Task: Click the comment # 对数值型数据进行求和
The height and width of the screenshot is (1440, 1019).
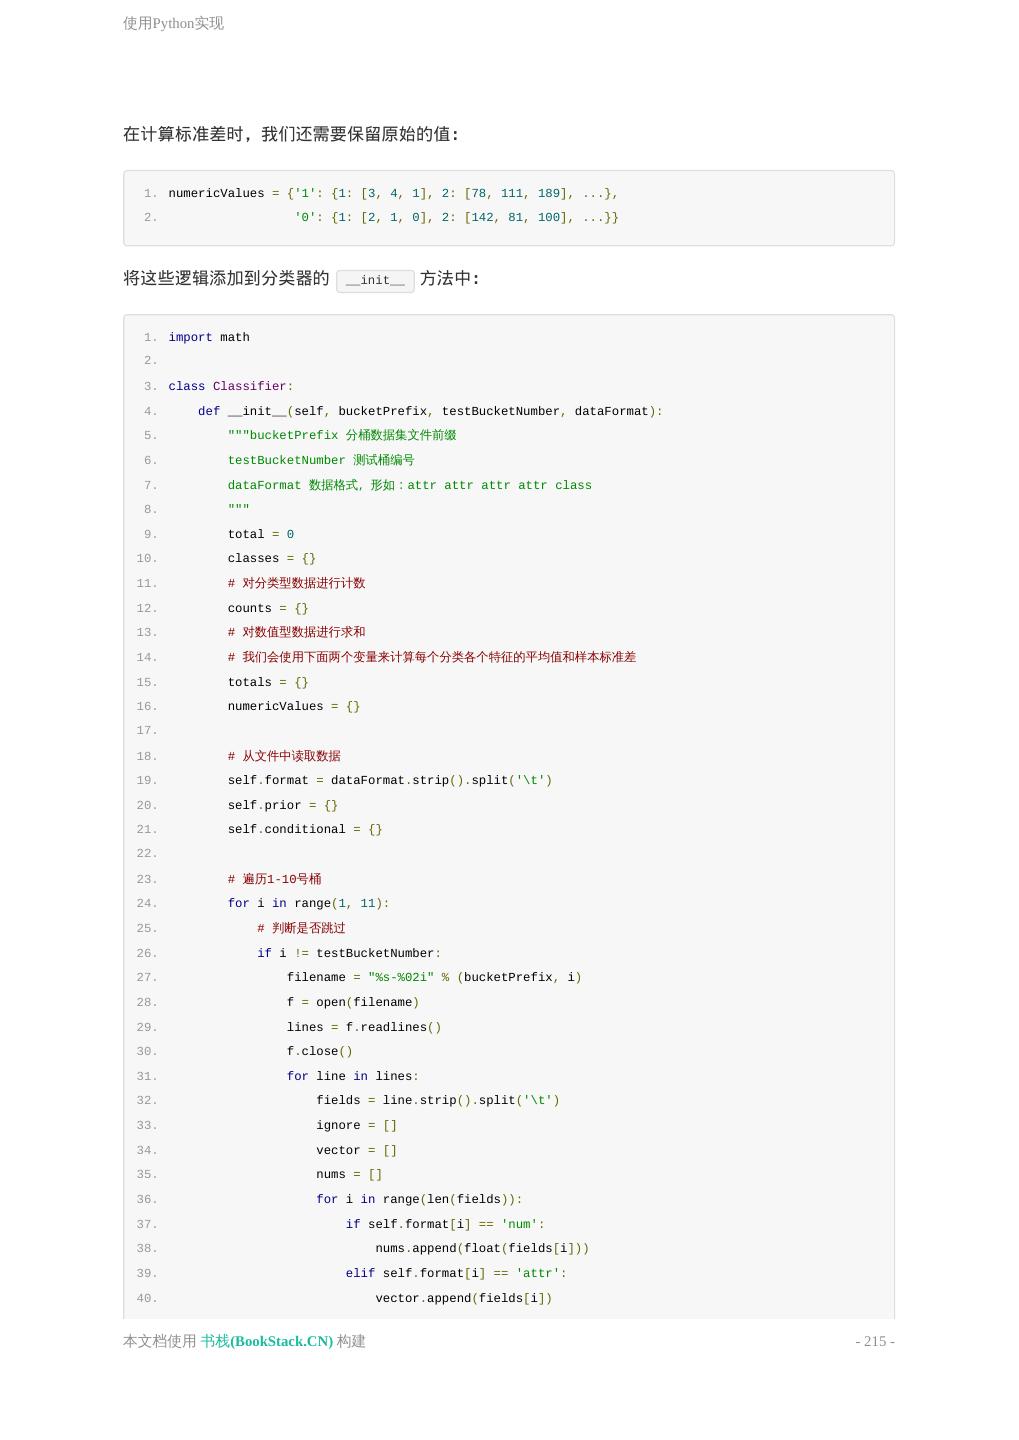Action: 297,632
